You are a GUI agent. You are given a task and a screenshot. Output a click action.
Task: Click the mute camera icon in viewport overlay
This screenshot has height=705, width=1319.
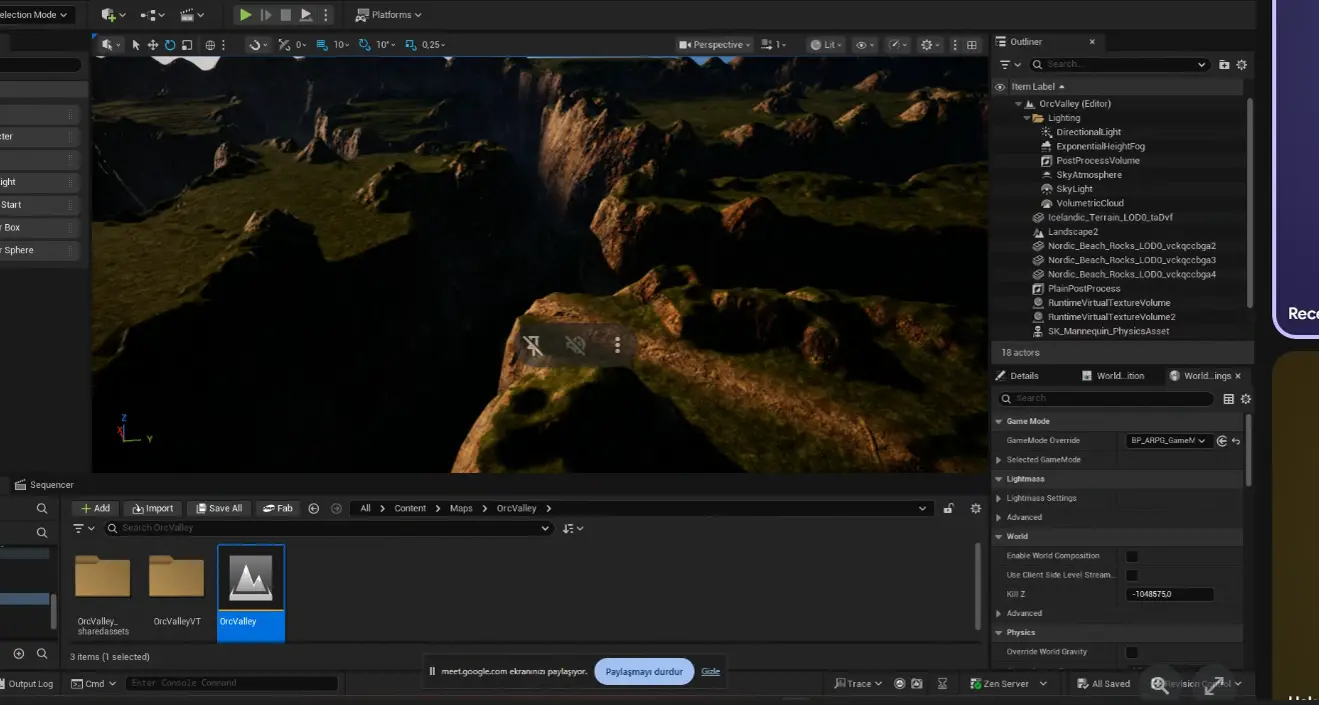[x=575, y=345]
